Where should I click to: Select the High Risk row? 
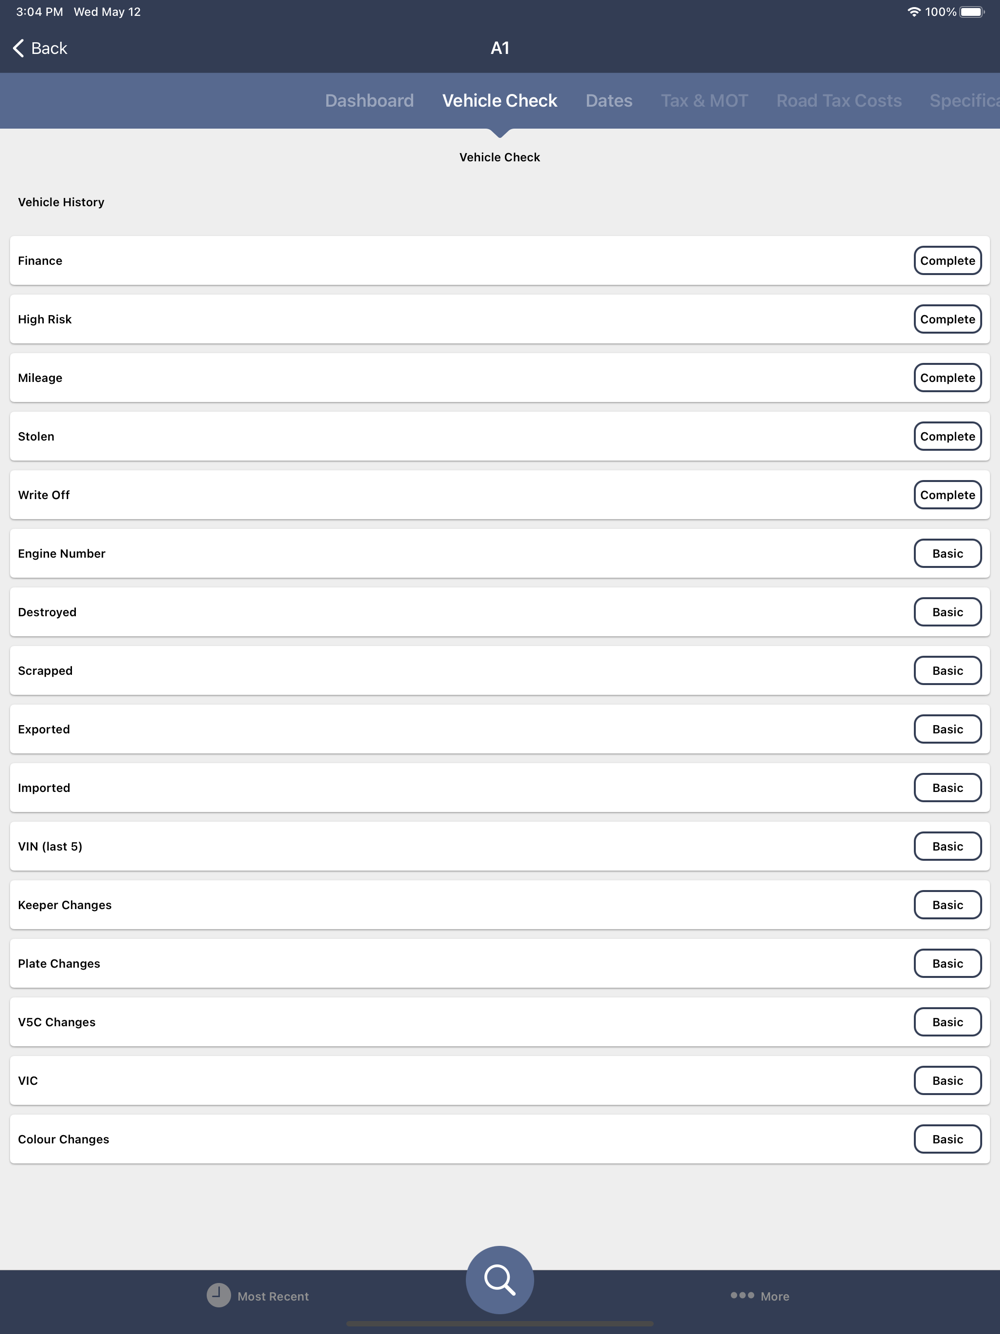(500, 320)
